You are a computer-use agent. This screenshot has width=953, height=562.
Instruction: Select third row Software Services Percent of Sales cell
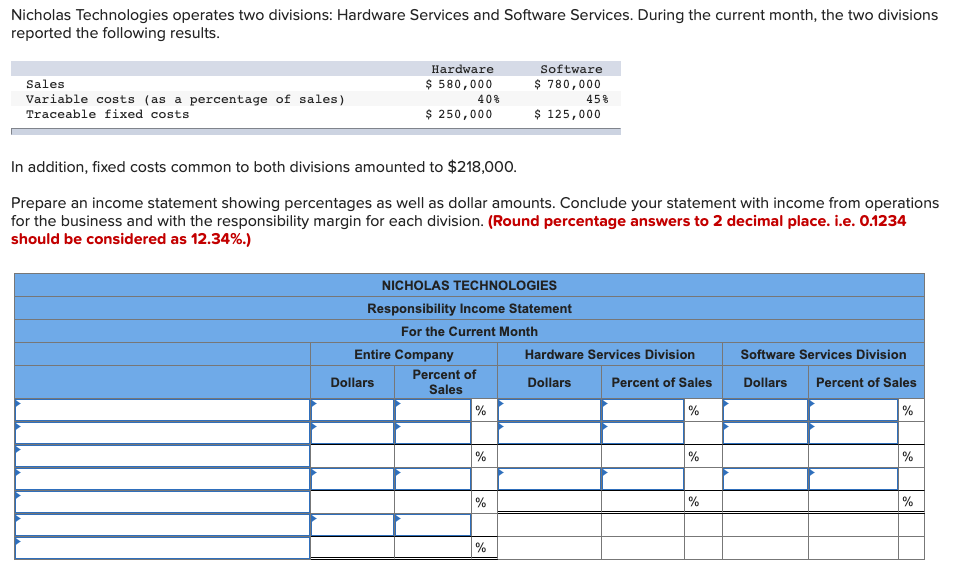click(853, 456)
